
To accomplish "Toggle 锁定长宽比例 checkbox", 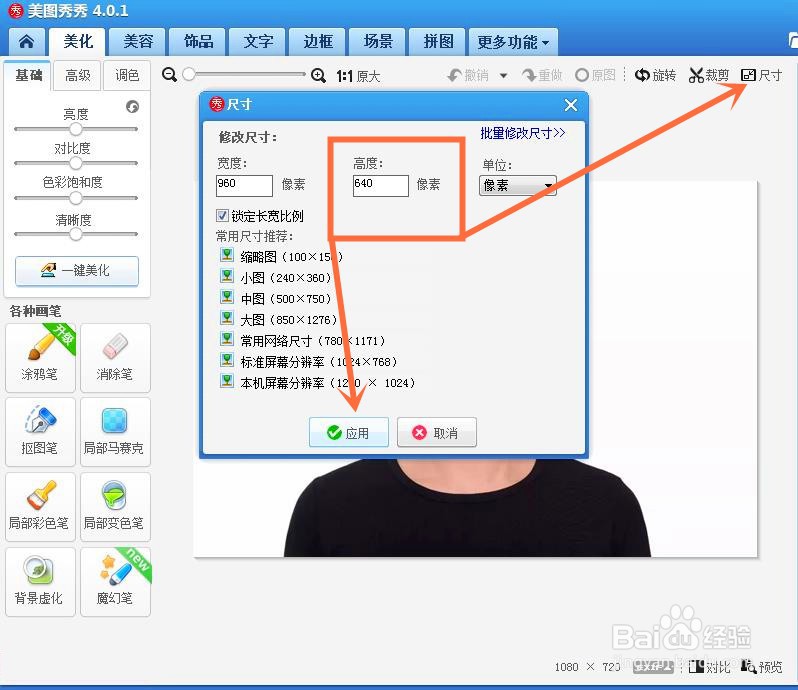I will (222, 215).
